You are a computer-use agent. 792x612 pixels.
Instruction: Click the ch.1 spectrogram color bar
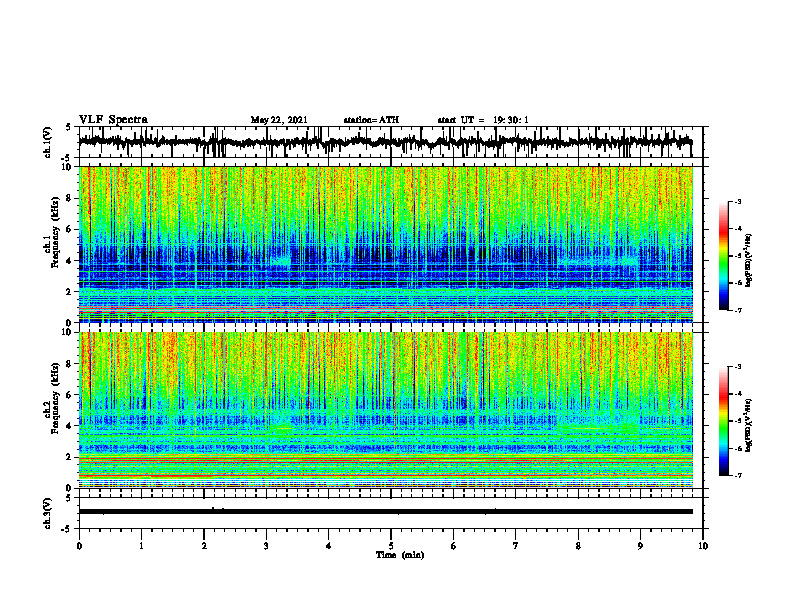tap(723, 256)
